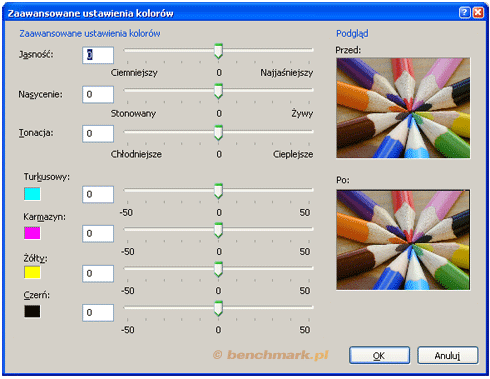Click the Turkusowy slider handle
Viewport: 490px width, 379px height.
218,191
